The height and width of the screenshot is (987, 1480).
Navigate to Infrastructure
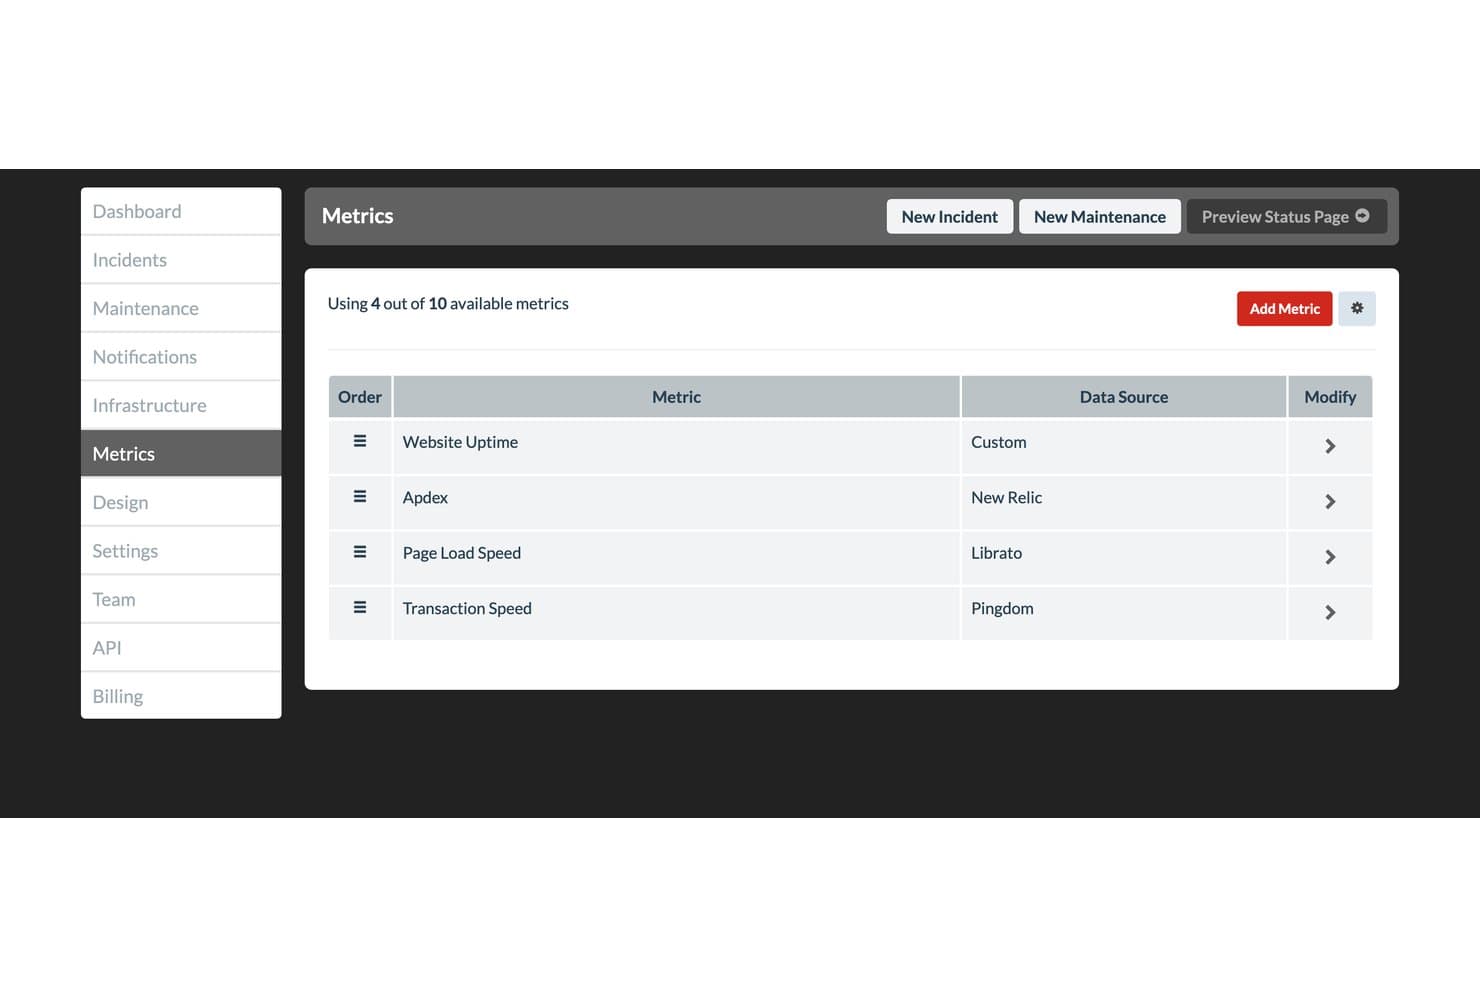[x=181, y=405]
